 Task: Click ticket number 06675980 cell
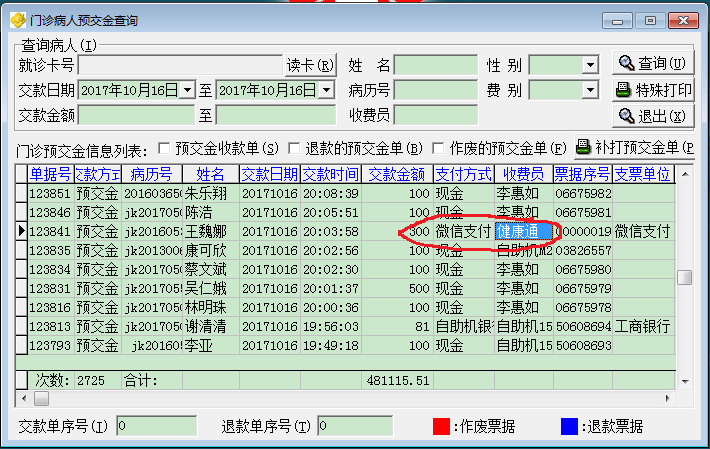pos(583,270)
